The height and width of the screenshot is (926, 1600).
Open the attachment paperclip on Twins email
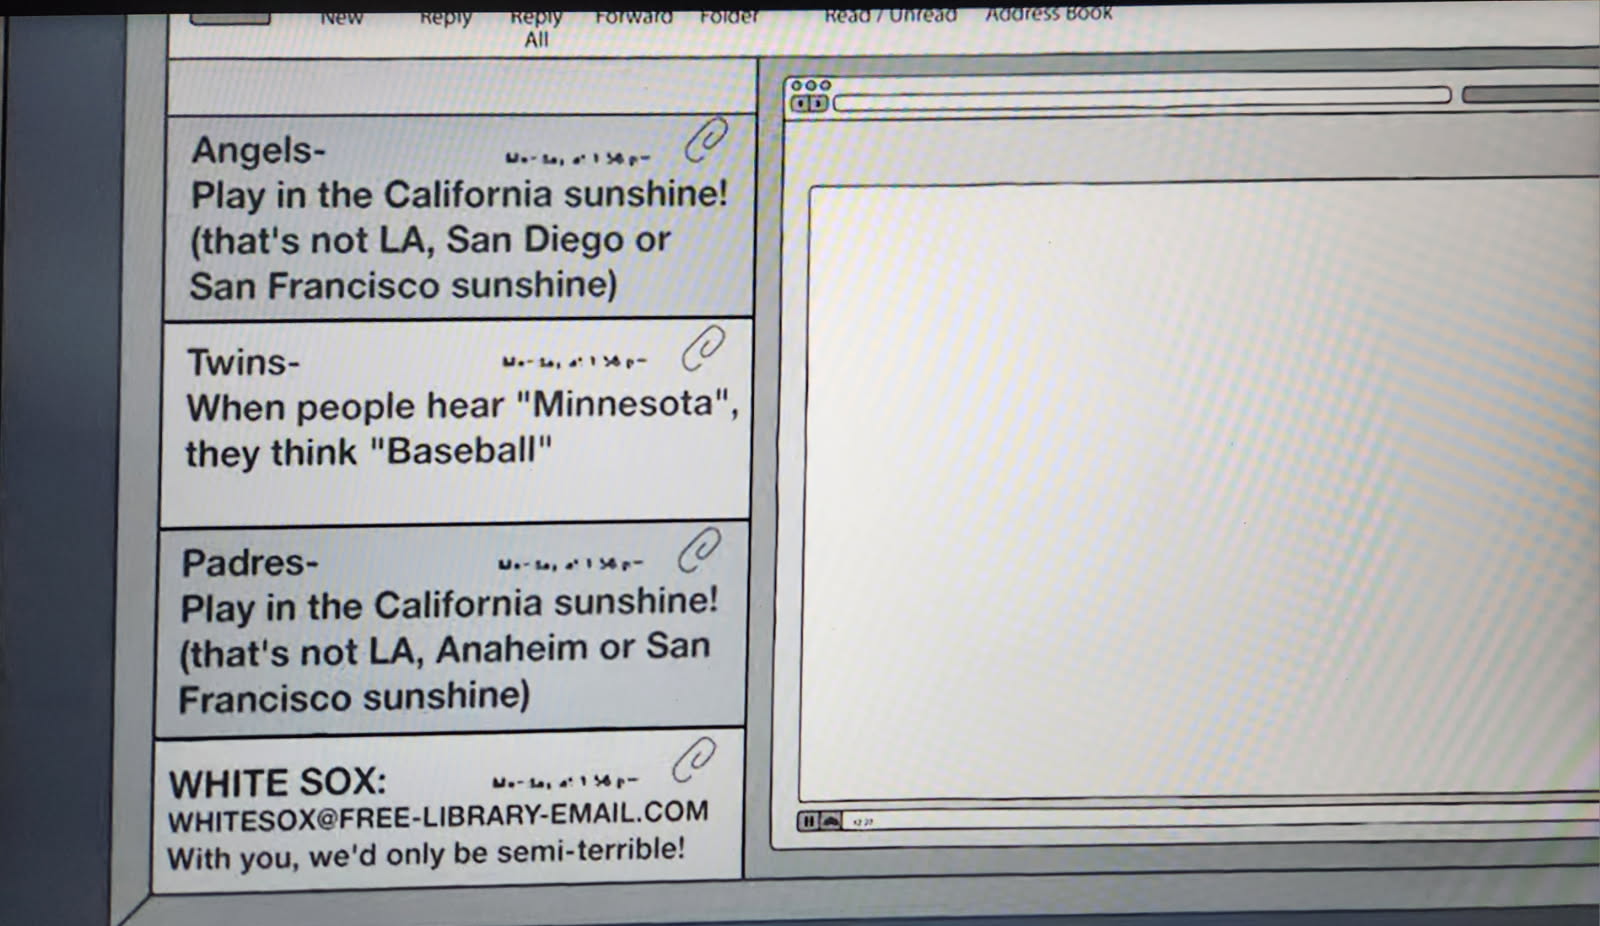(x=703, y=349)
